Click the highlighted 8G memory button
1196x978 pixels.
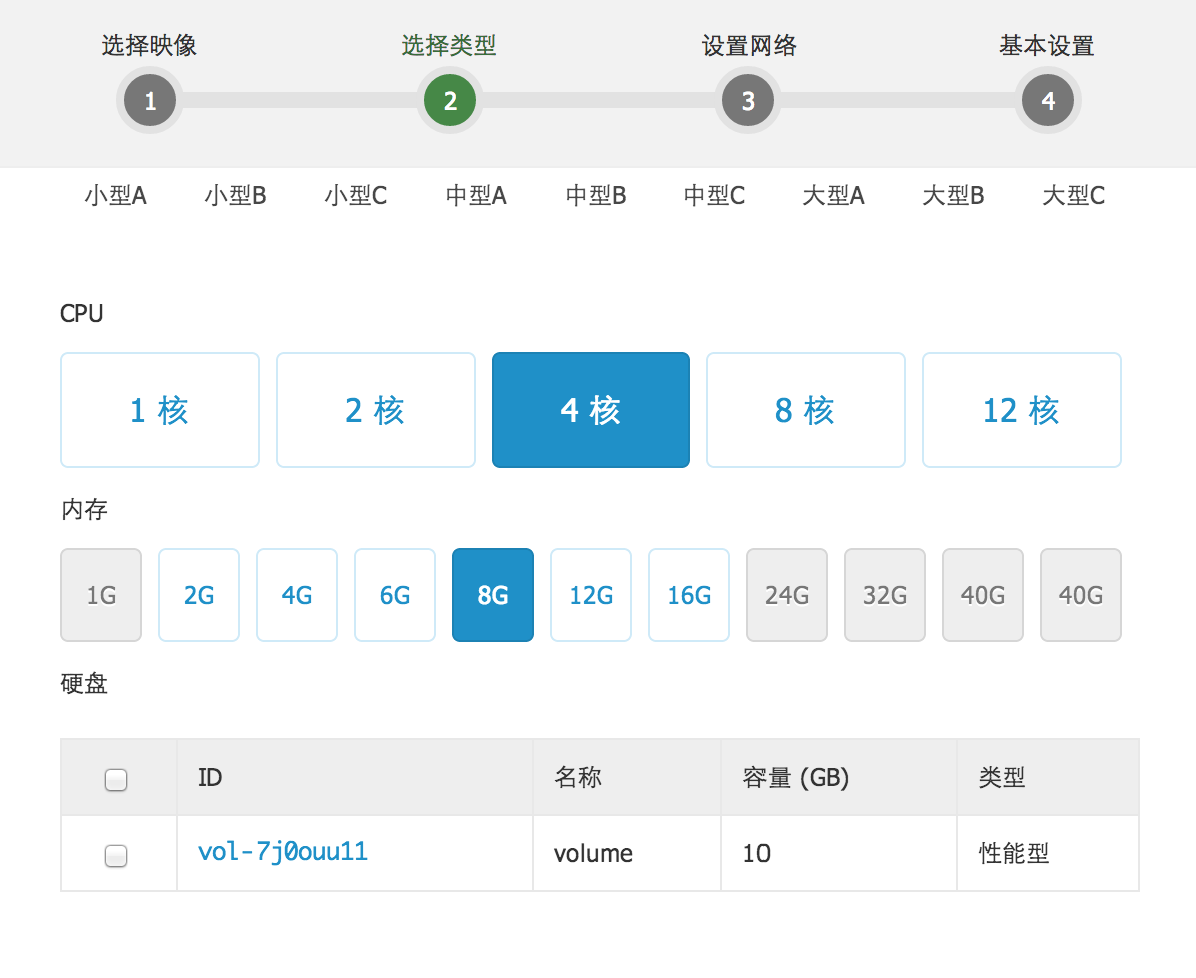tap(493, 595)
